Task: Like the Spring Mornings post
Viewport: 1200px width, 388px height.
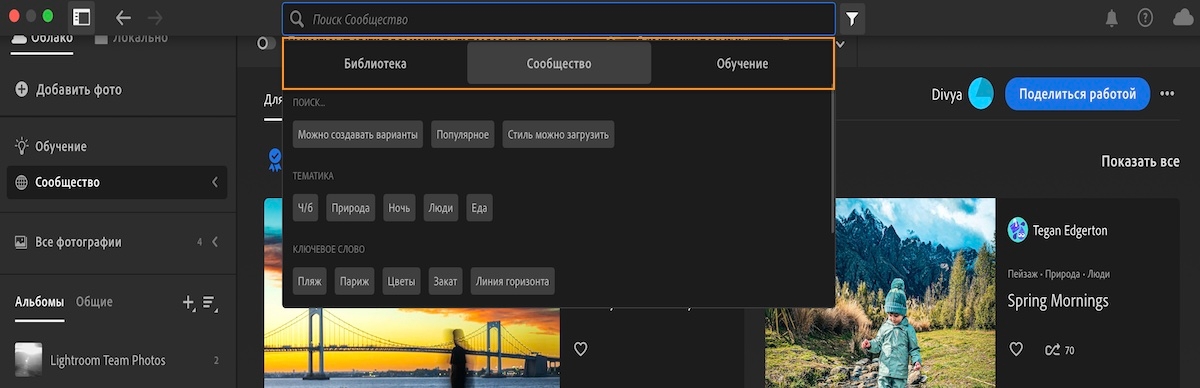Action: tap(1016, 349)
